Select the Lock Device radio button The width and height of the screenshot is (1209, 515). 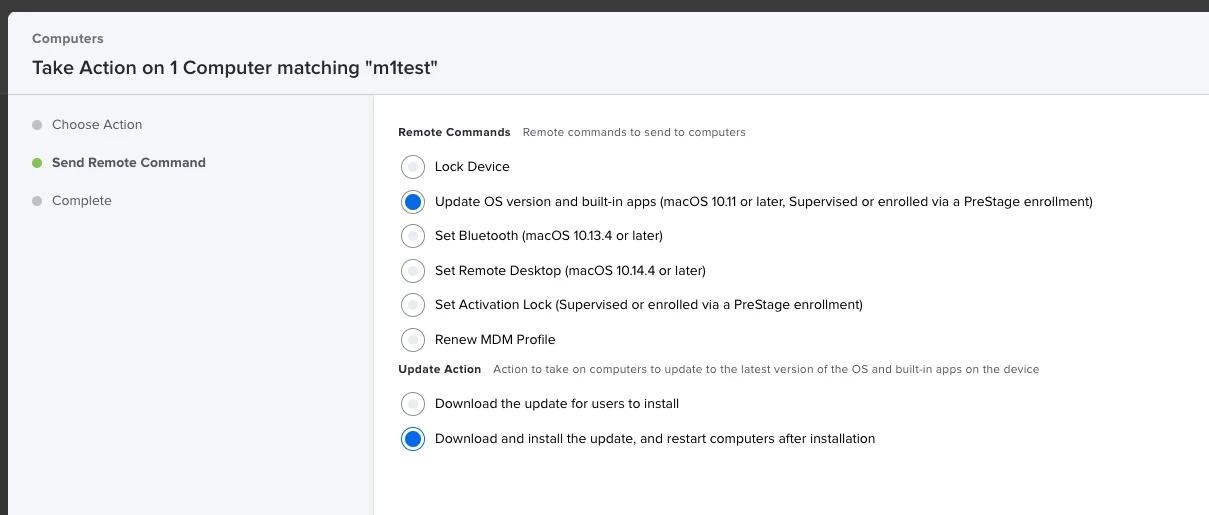point(413,167)
